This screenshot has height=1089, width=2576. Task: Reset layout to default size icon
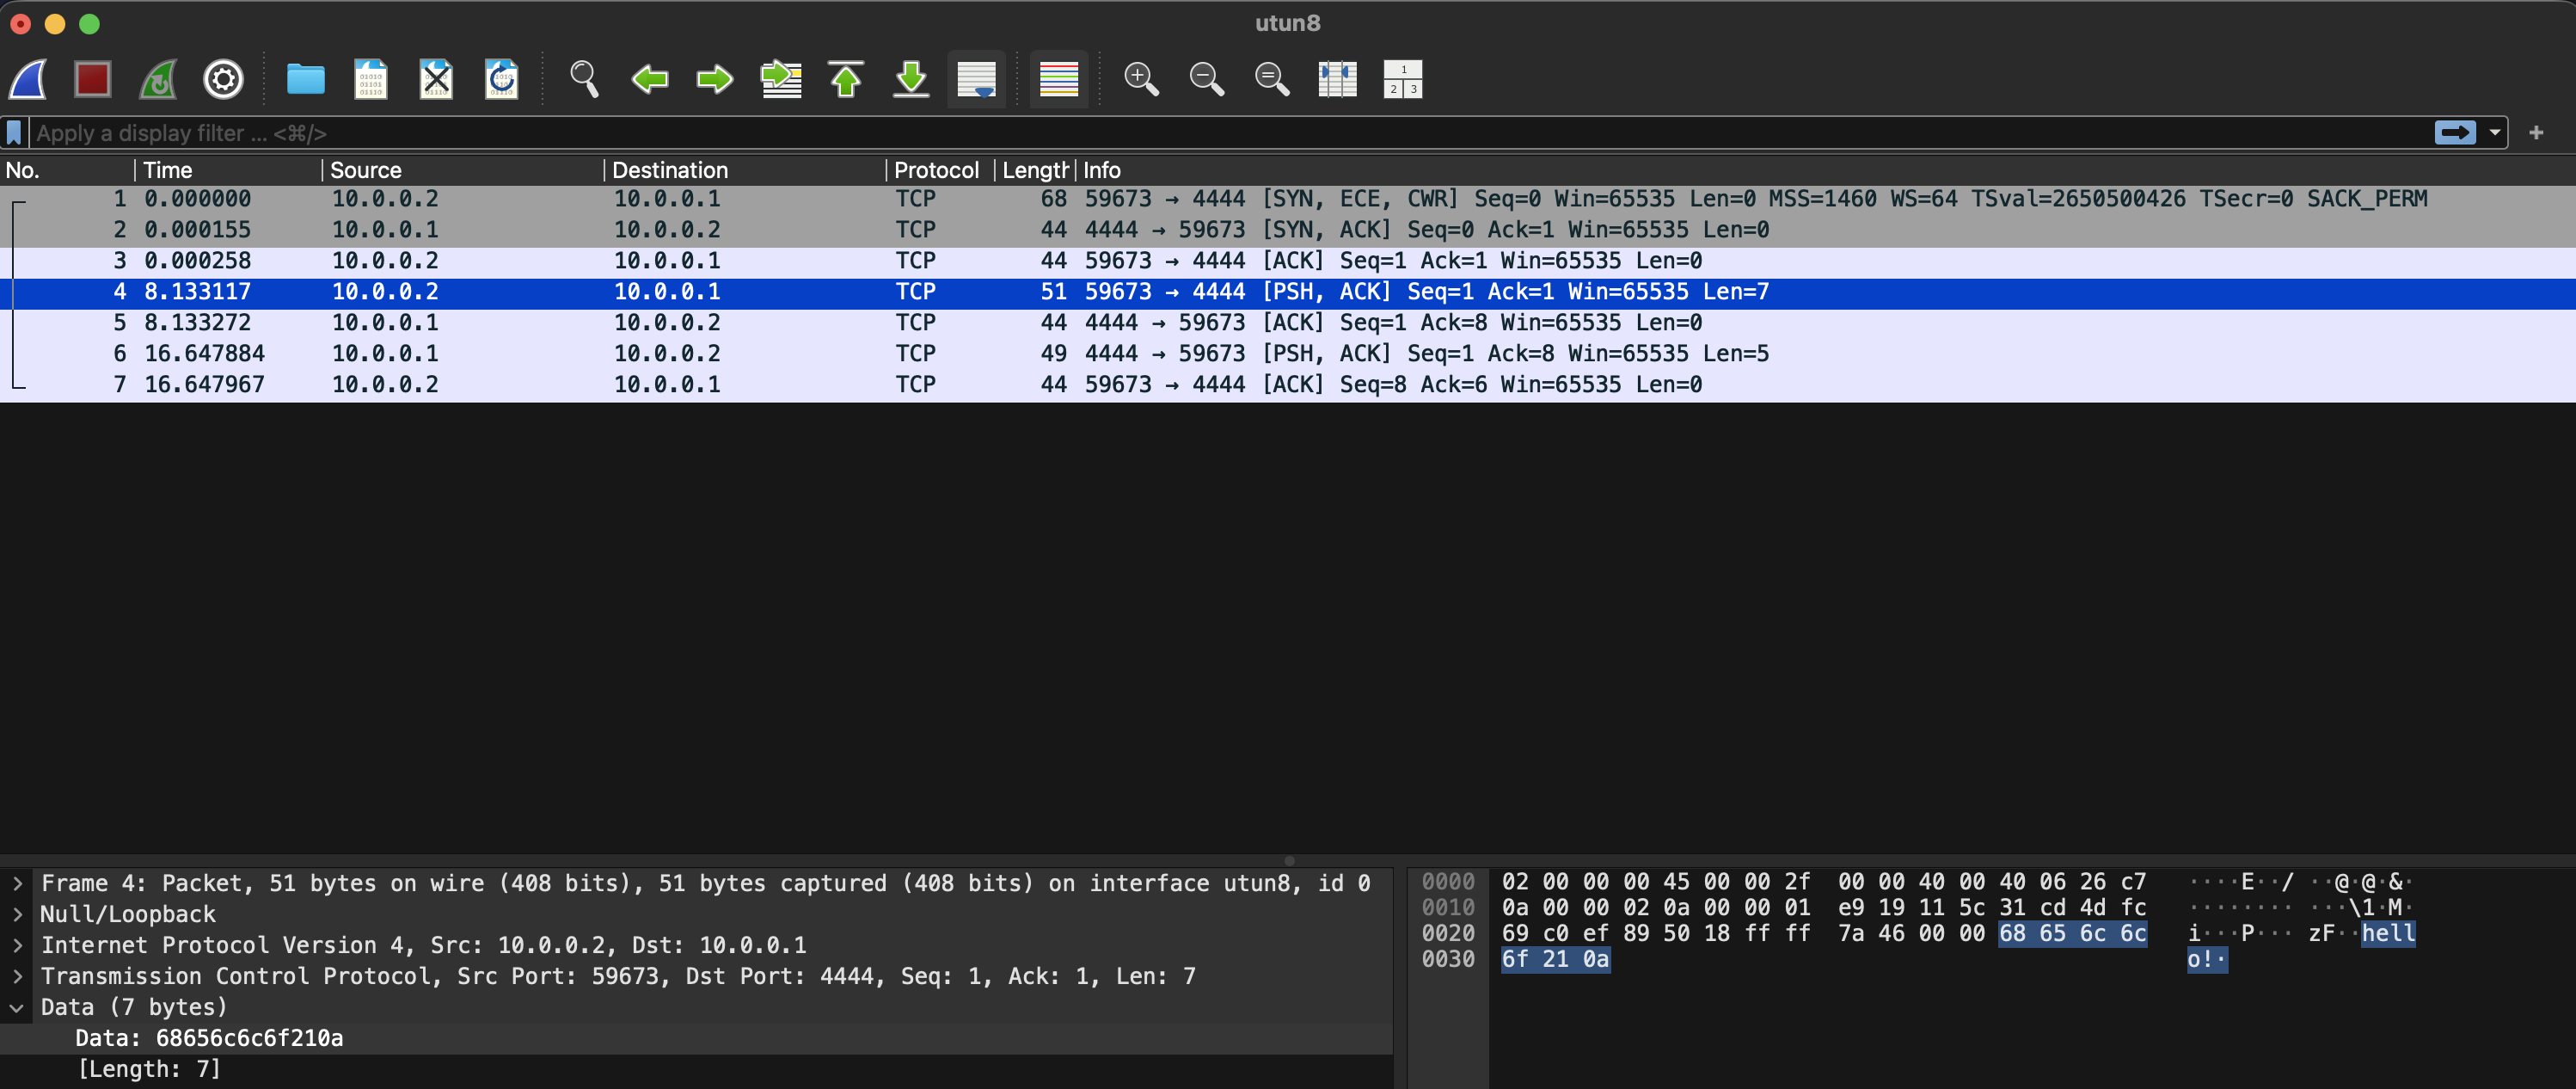(1403, 79)
